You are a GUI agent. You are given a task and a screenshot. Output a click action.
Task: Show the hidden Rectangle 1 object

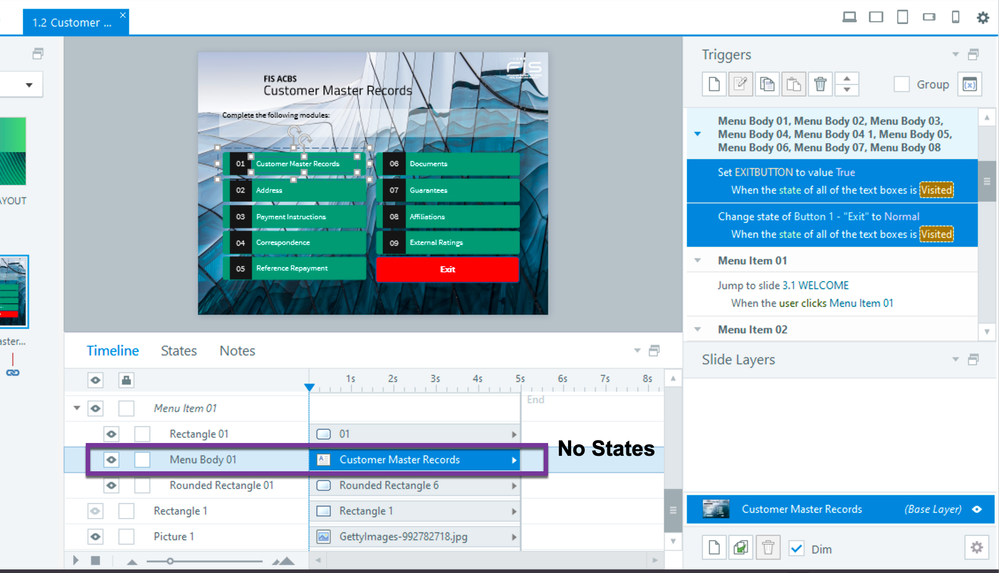point(96,511)
